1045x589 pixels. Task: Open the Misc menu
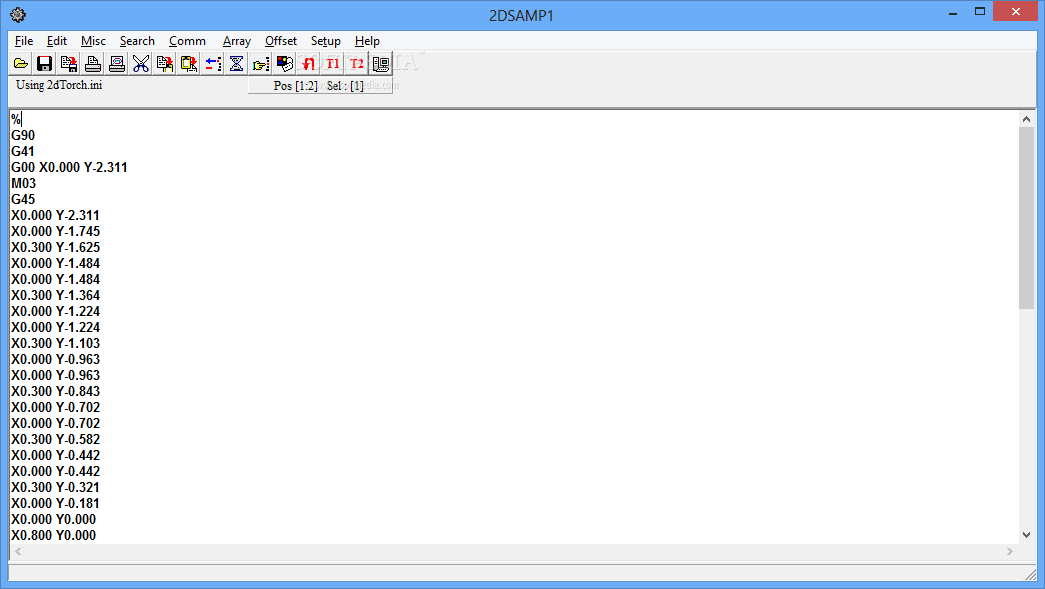coord(93,41)
